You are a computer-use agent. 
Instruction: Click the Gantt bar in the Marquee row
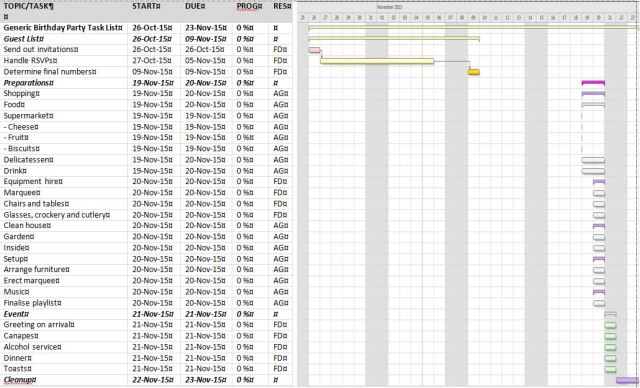coord(599,193)
